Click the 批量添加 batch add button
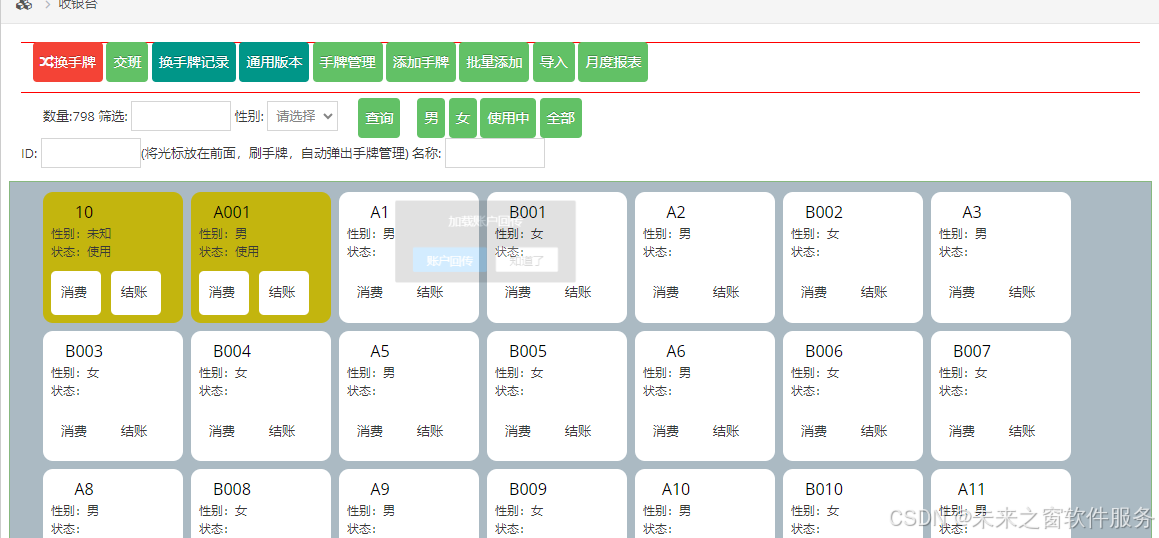This screenshot has width=1159, height=538. tap(494, 62)
